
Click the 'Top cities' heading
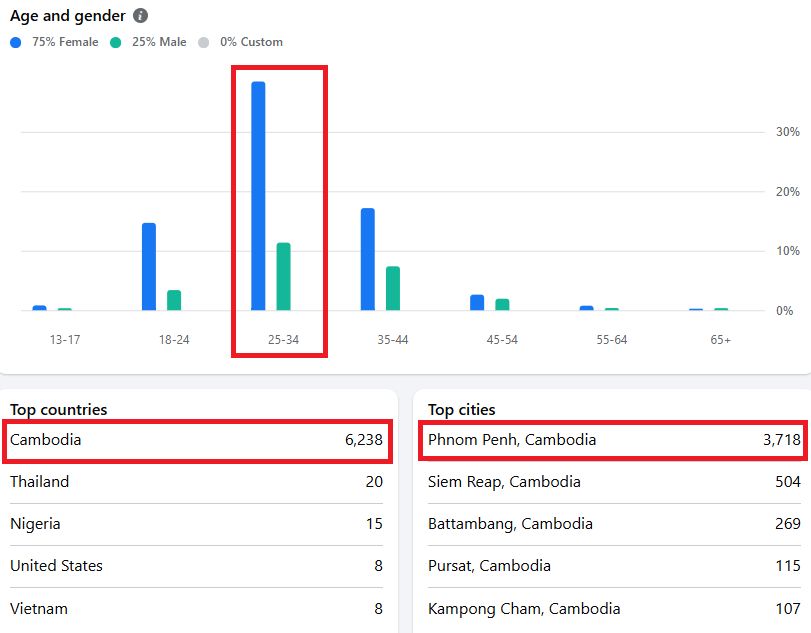click(461, 410)
